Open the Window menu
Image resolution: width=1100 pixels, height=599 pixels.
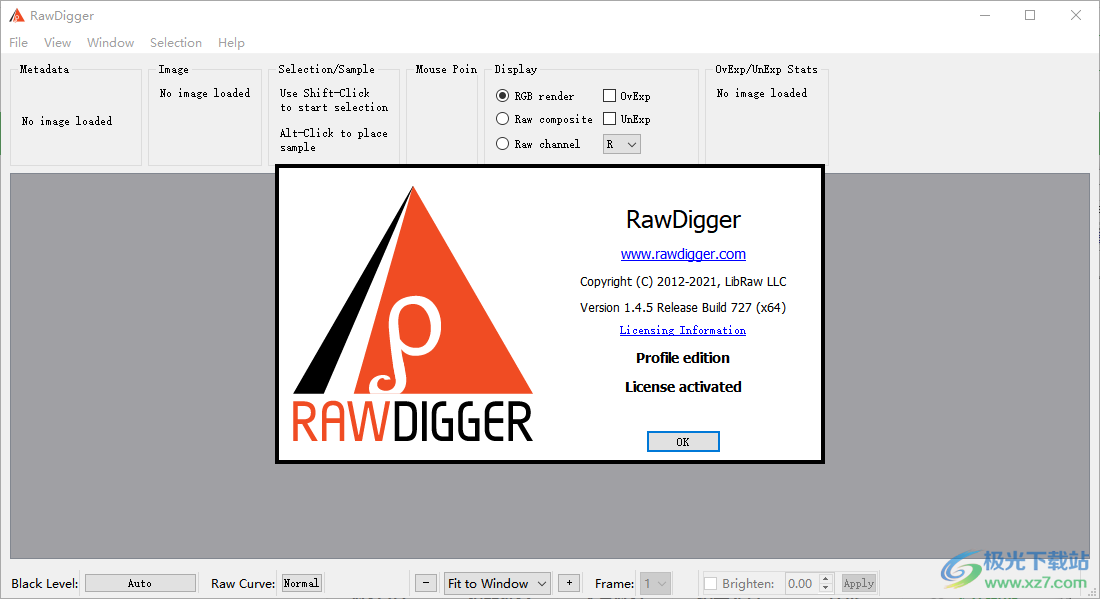110,42
